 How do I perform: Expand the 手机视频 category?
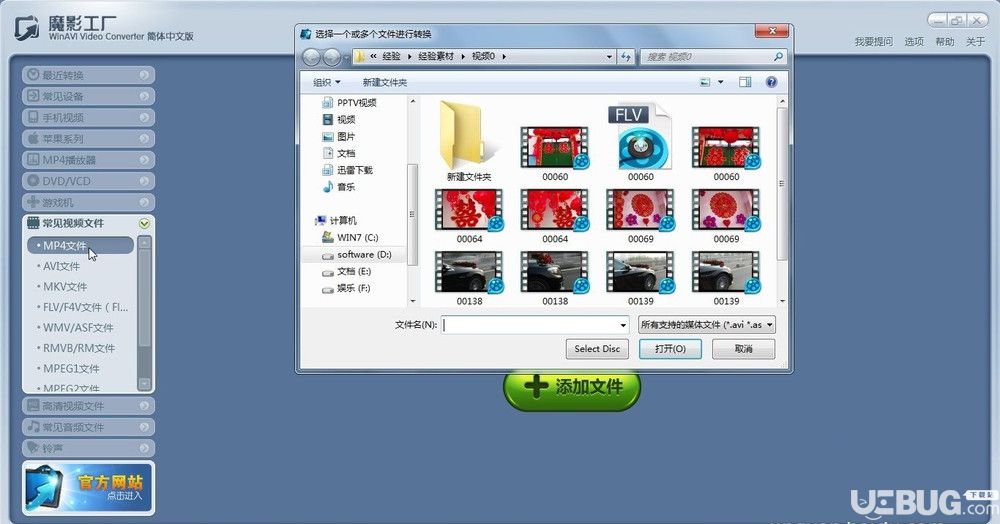tap(88, 117)
